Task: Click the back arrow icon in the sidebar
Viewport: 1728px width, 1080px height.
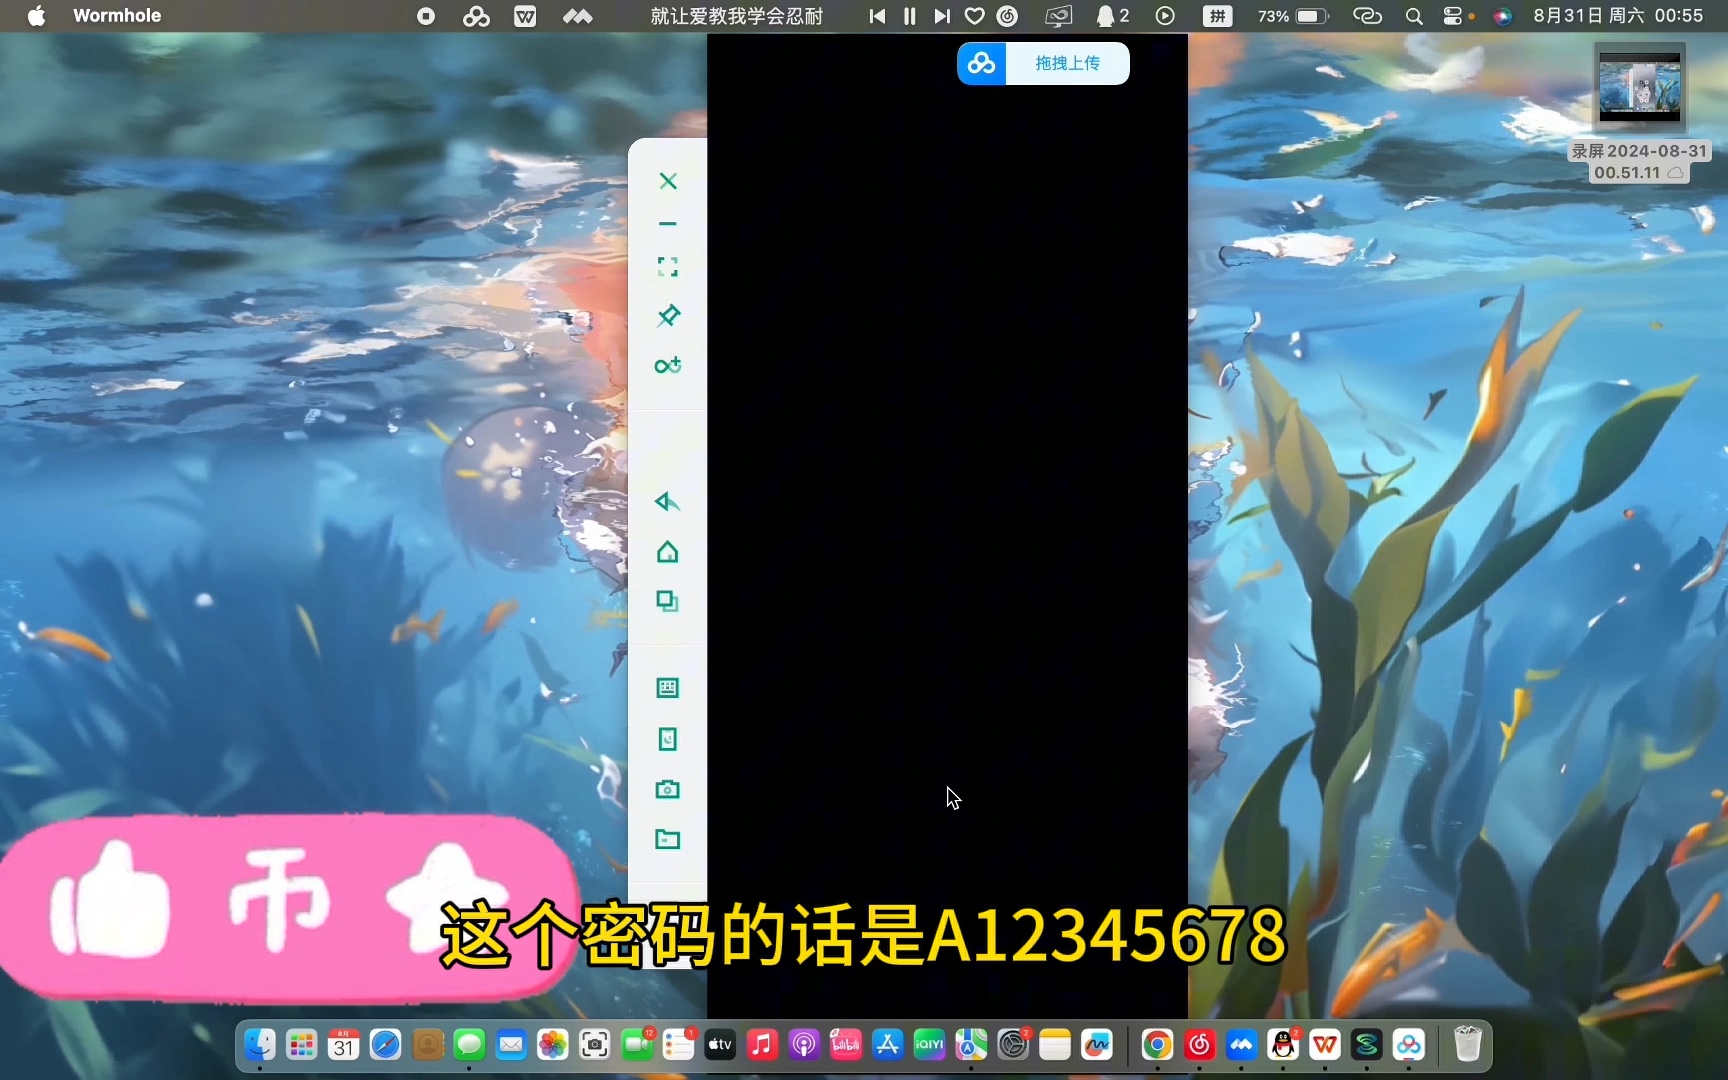Action: 667,502
